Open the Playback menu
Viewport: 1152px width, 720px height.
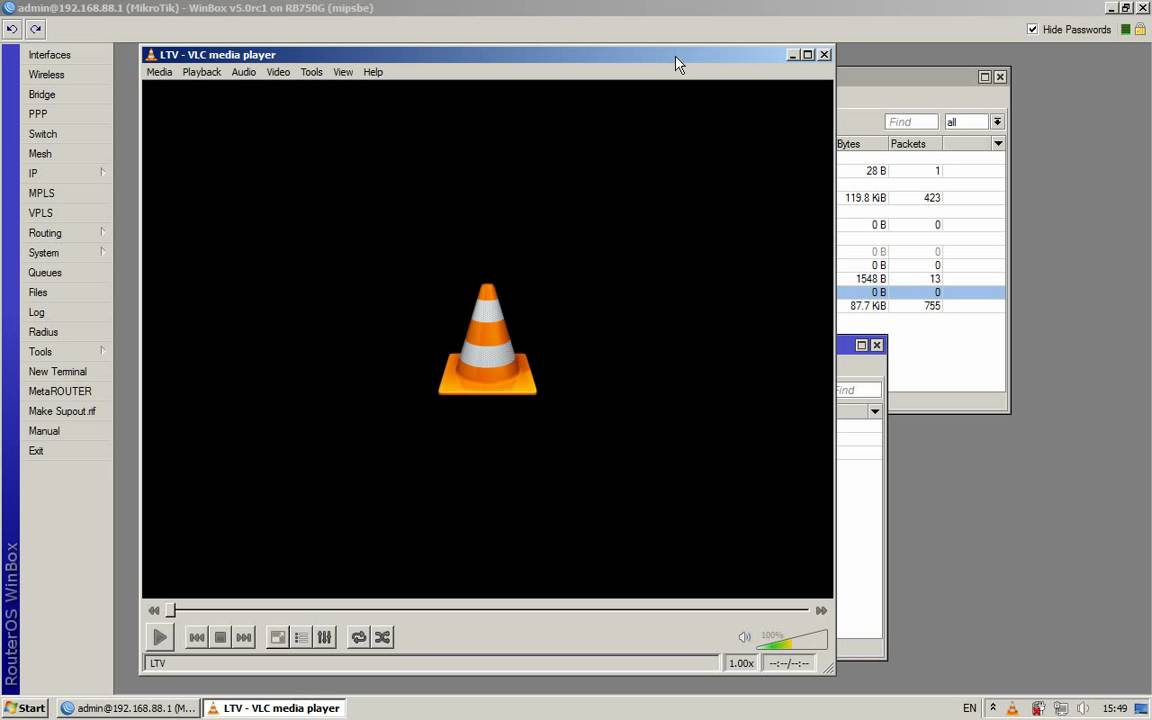pos(201,72)
